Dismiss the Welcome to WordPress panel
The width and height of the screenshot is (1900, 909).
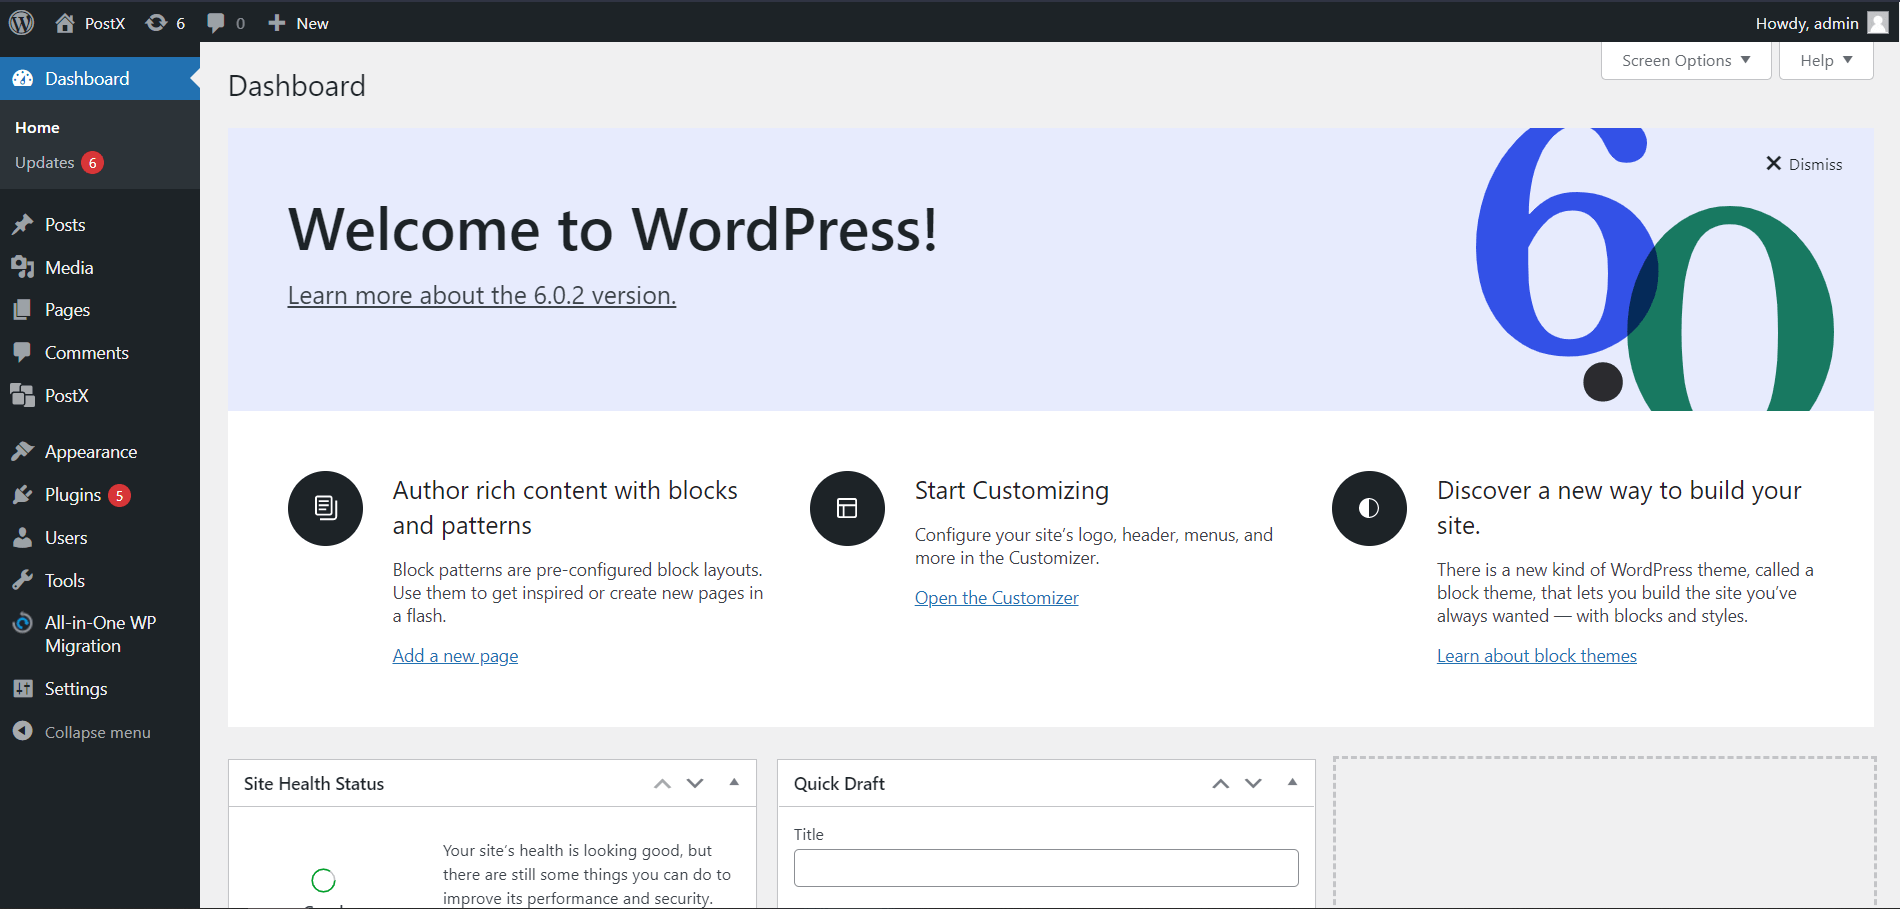[1804, 164]
